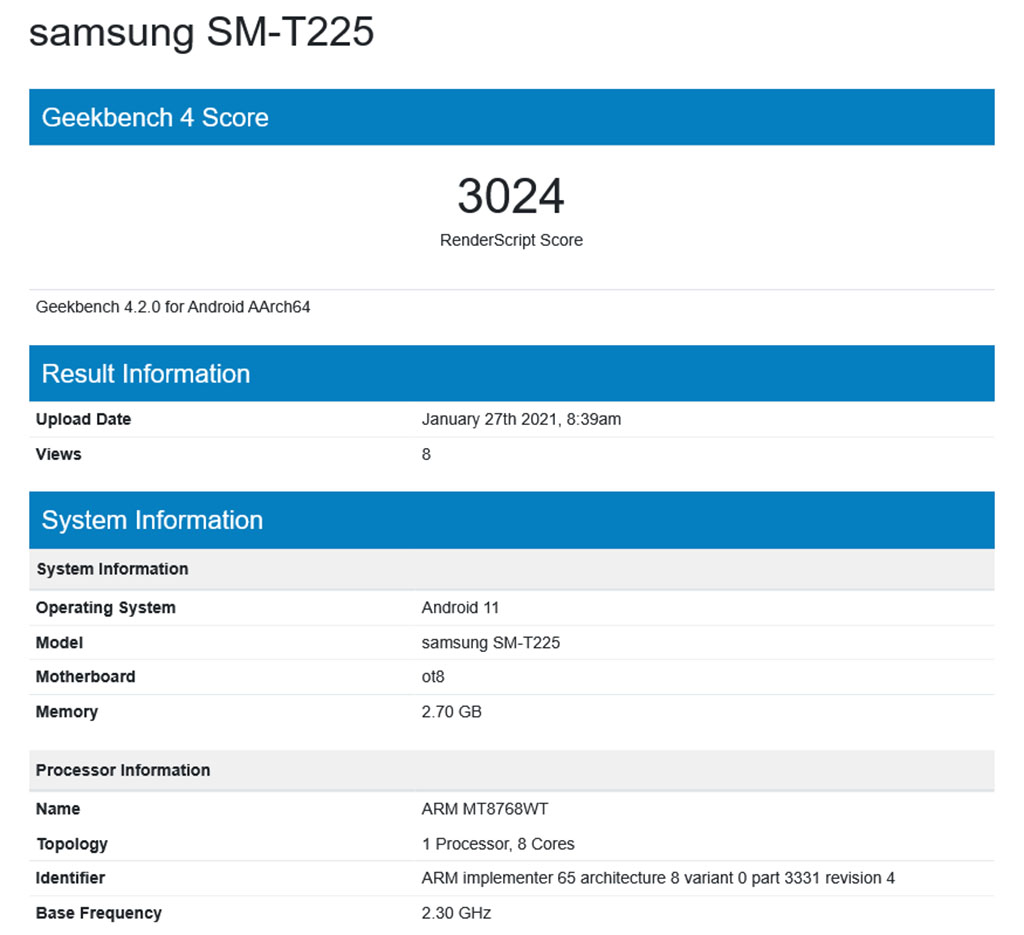Select the processor name 'ARM MT8768WT'
This screenshot has height=935, width=1024.
[485, 809]
